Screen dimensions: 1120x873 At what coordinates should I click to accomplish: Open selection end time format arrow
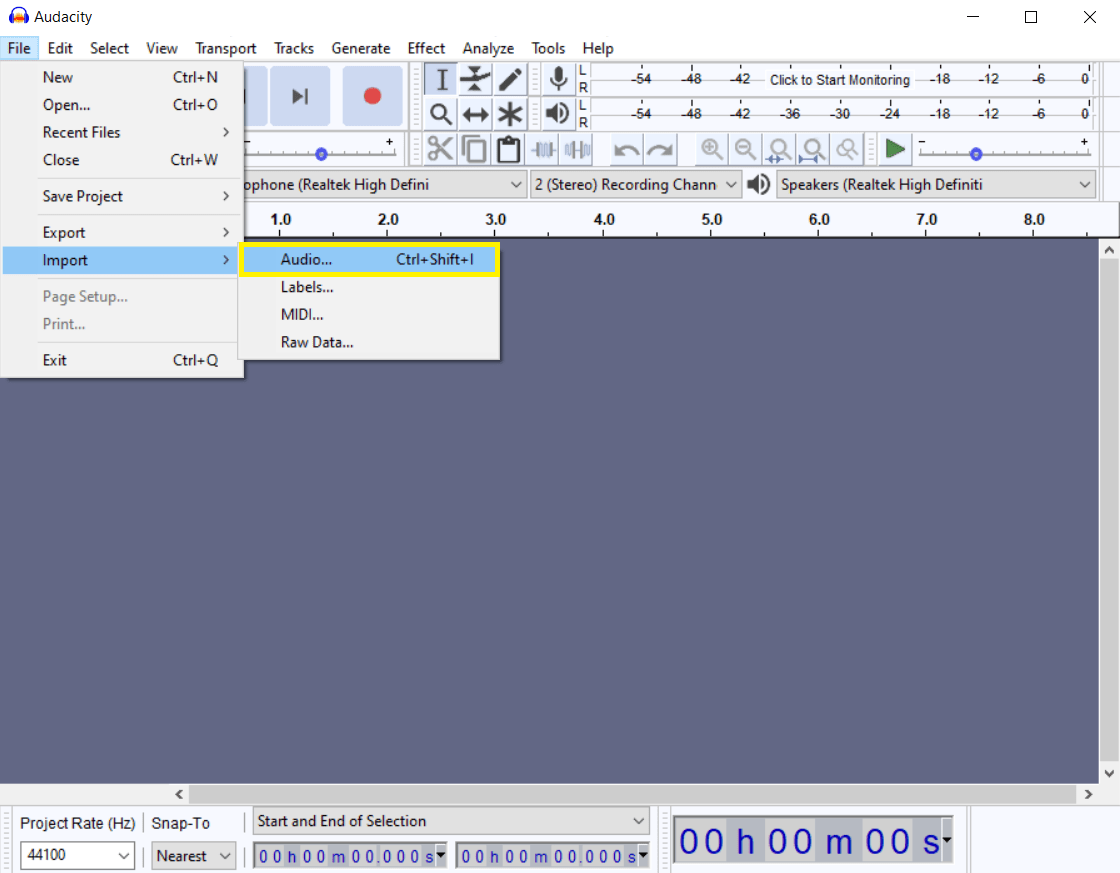tap(643, 855)
